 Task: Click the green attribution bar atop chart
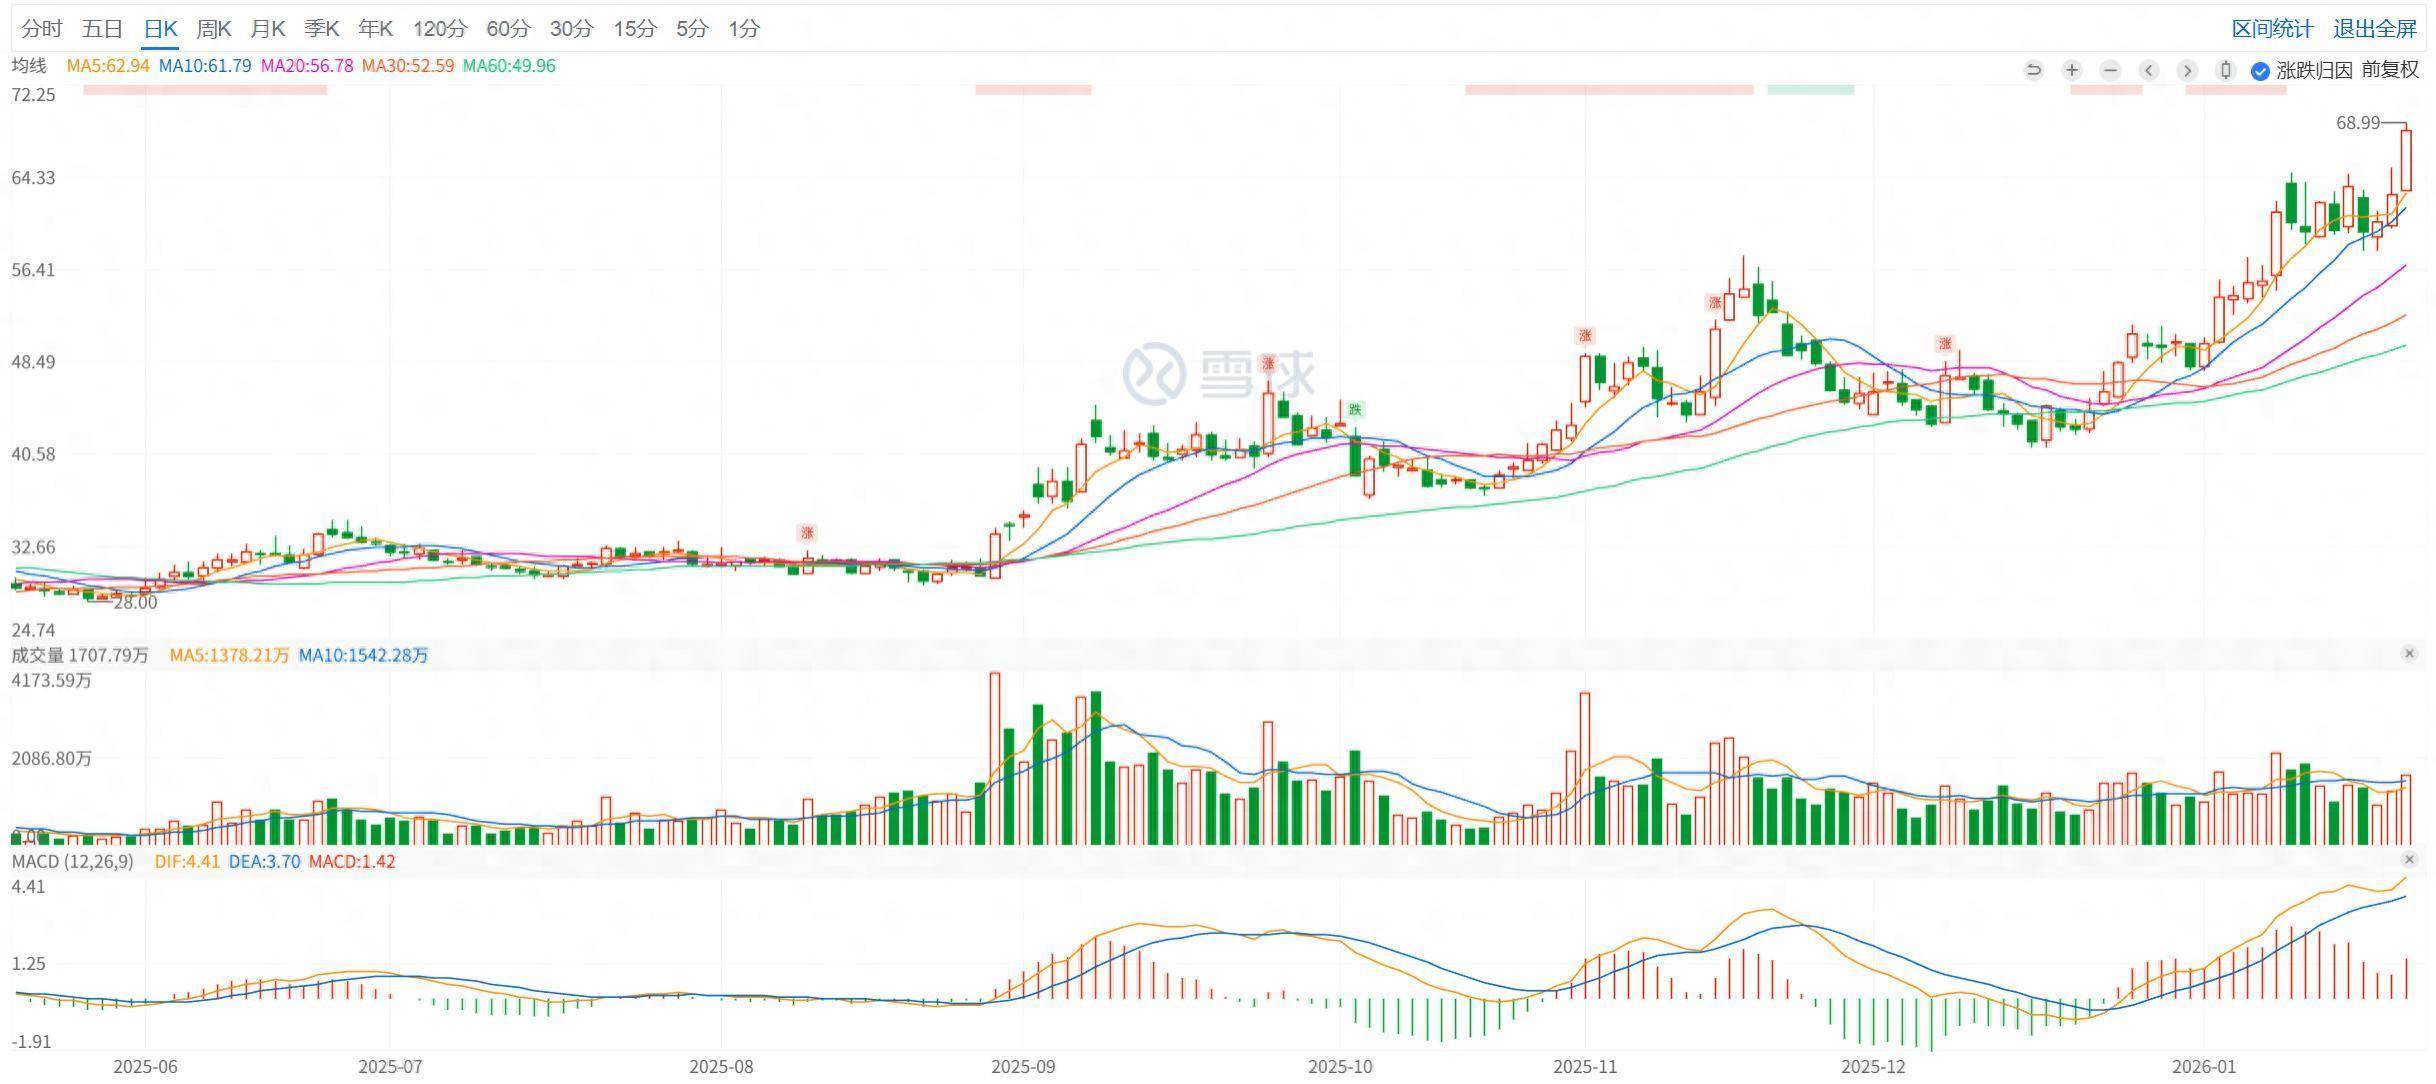(1810, 90)
